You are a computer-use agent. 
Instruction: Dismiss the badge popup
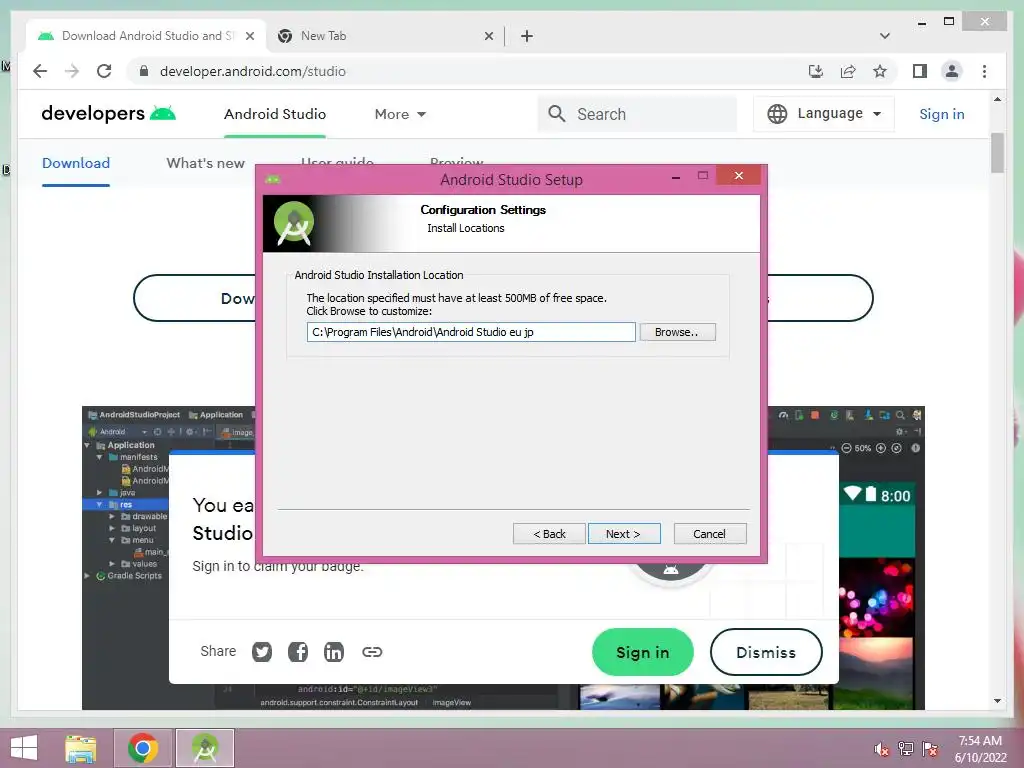point(766,652)
